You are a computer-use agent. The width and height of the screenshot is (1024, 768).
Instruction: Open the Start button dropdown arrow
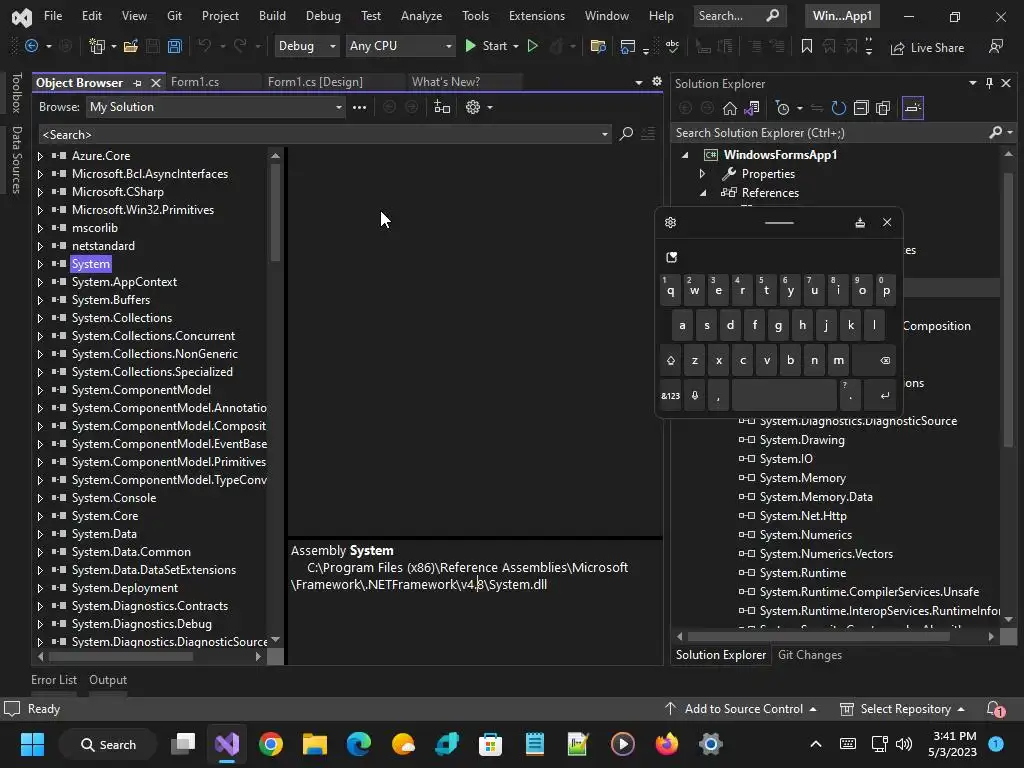[x=516, y=46]
